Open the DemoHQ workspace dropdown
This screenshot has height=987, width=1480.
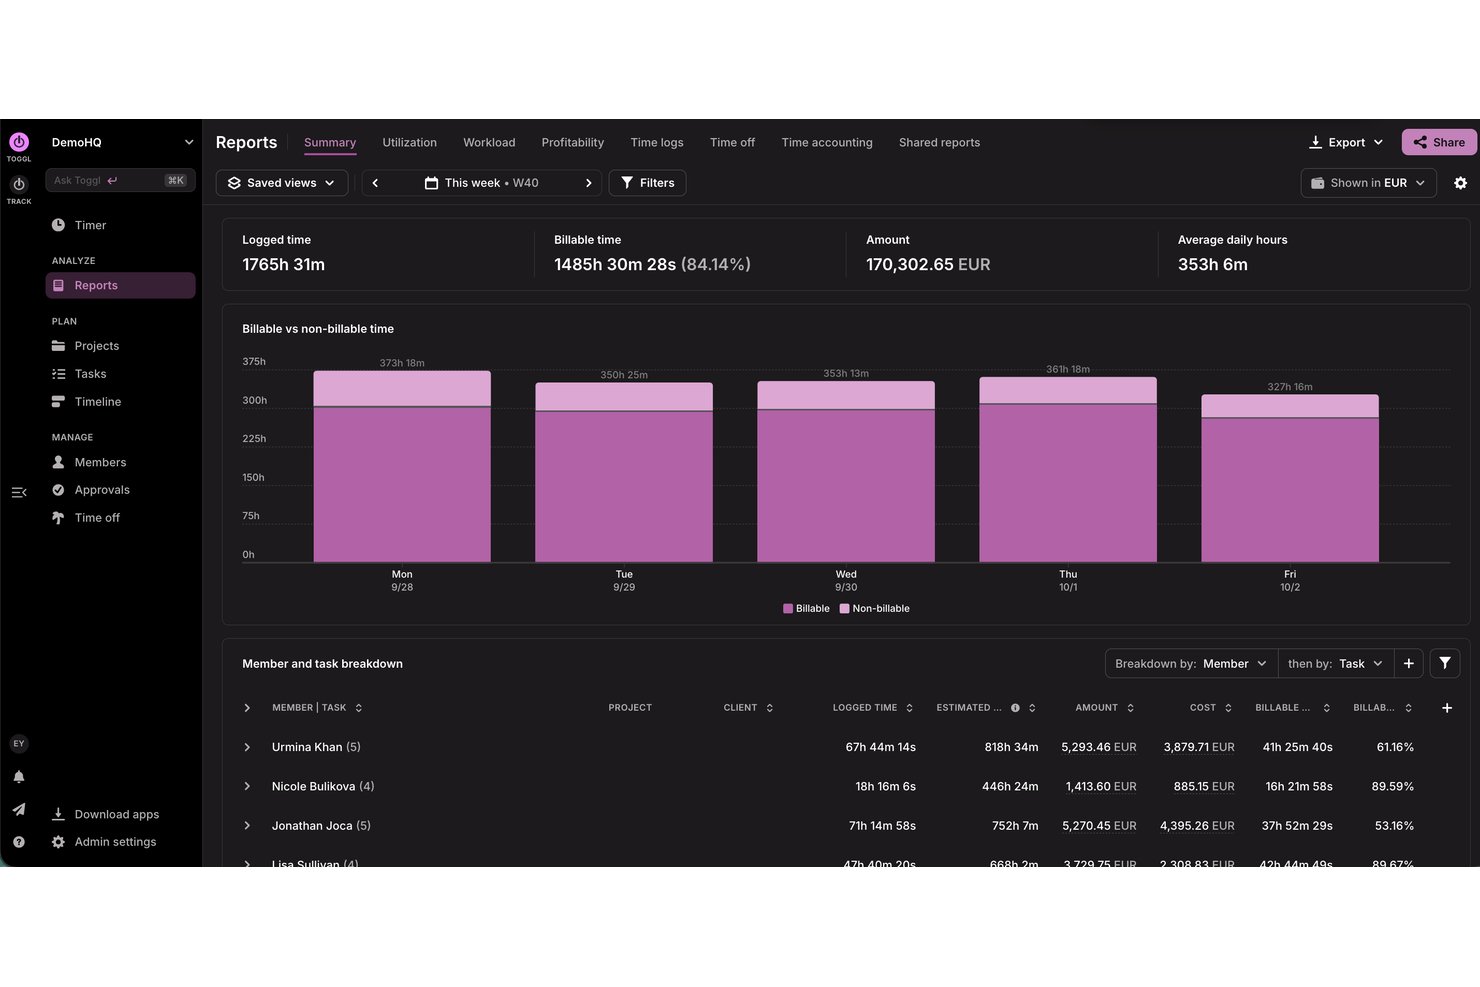click(122, 143)
